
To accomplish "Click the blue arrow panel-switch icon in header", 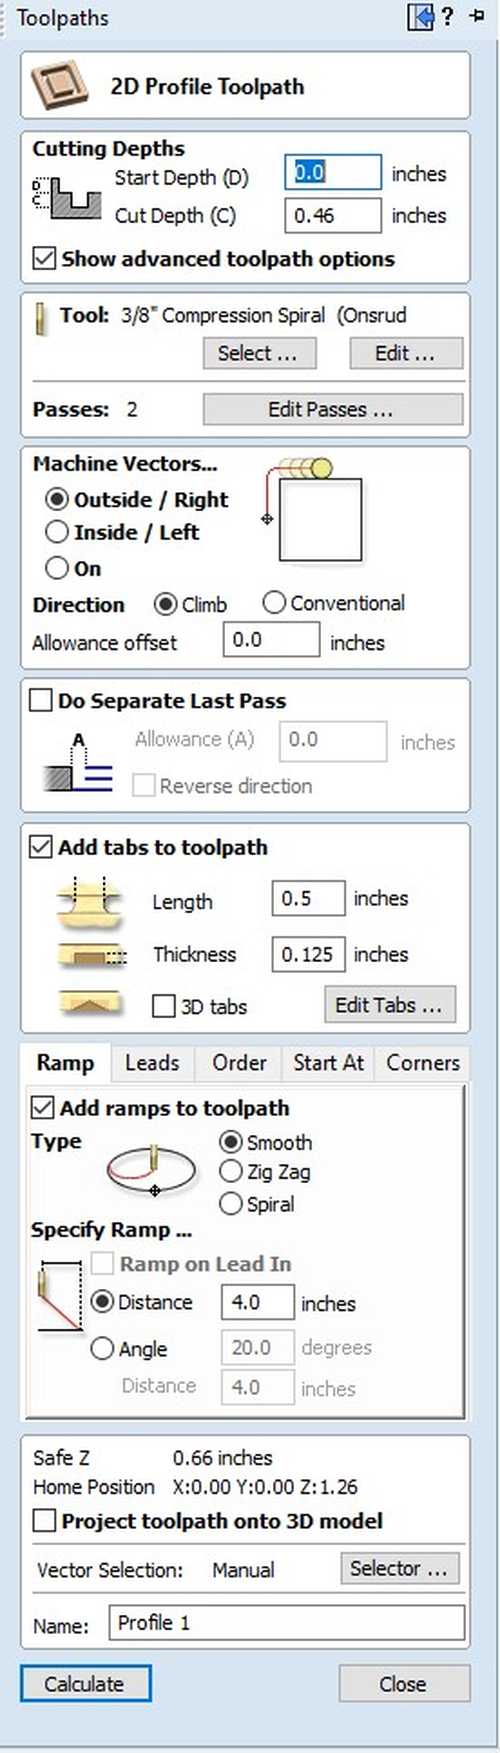I will [420, 17].
